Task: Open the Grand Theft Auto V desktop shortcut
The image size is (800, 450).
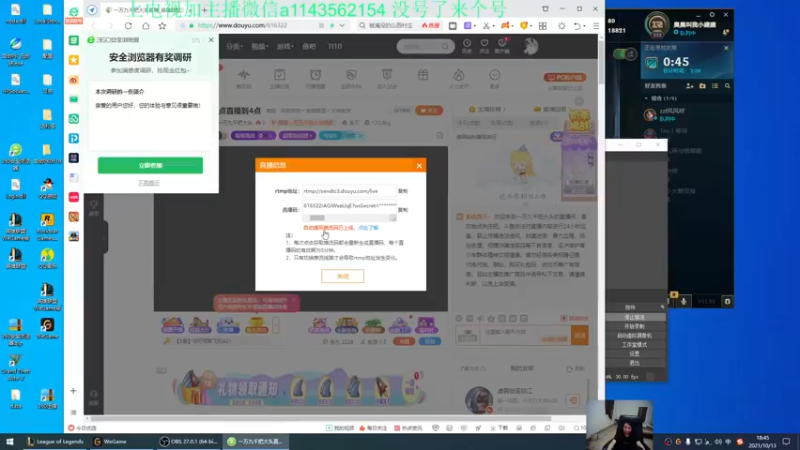Action: [x=16, y=367]
